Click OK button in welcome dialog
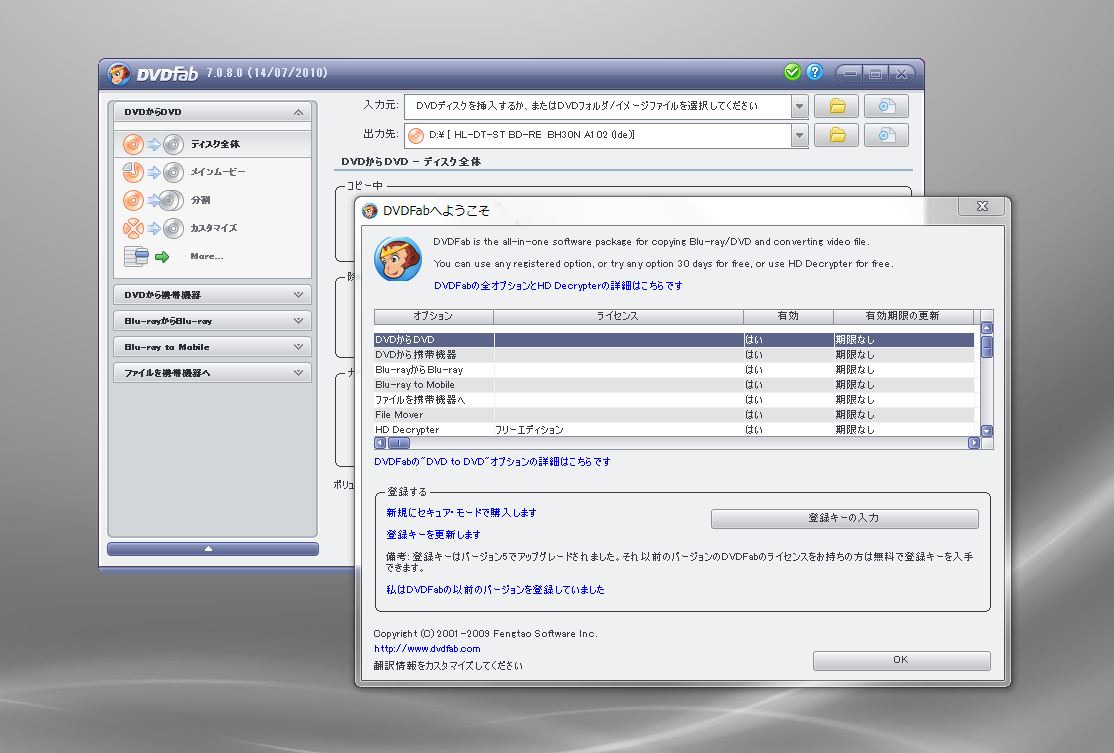 (901, 660)
